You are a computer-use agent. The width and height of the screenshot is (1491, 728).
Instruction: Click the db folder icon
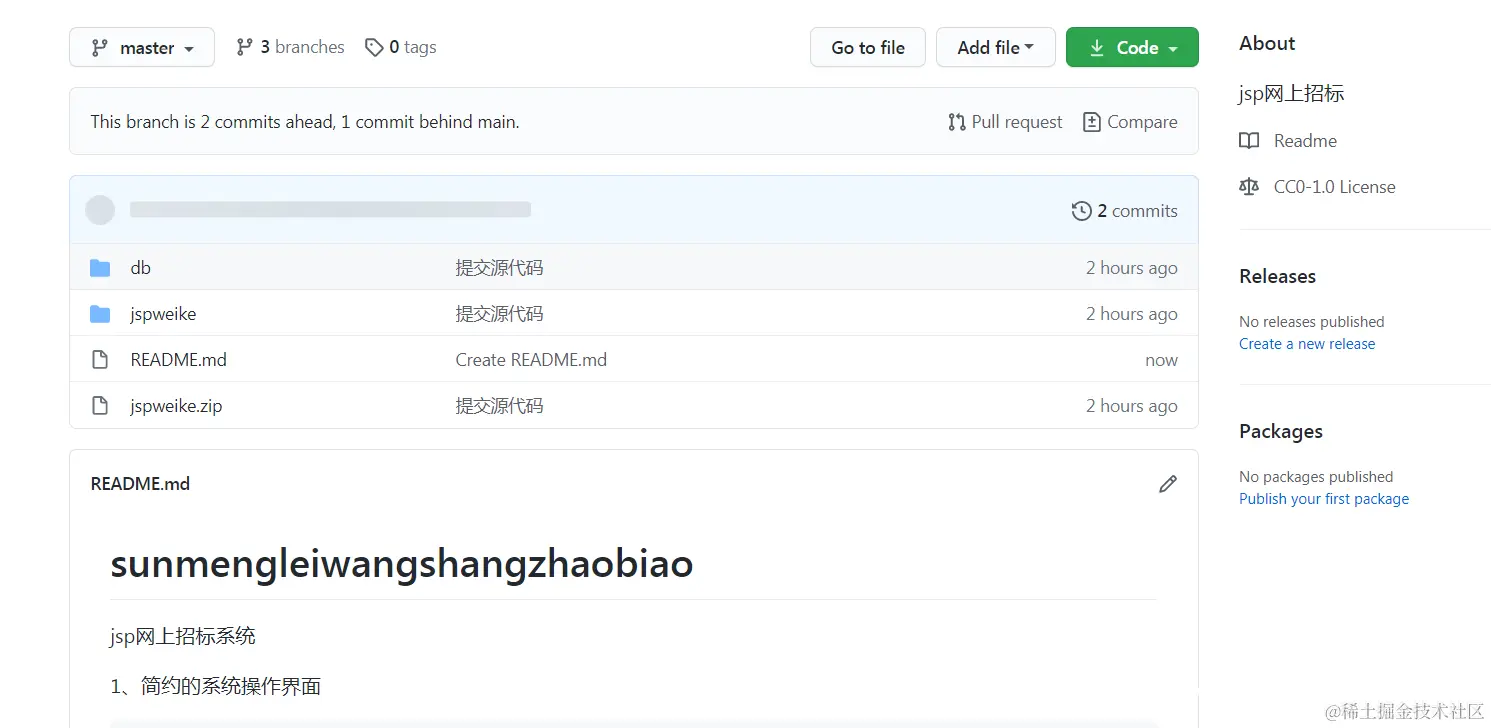coord(100,268)
